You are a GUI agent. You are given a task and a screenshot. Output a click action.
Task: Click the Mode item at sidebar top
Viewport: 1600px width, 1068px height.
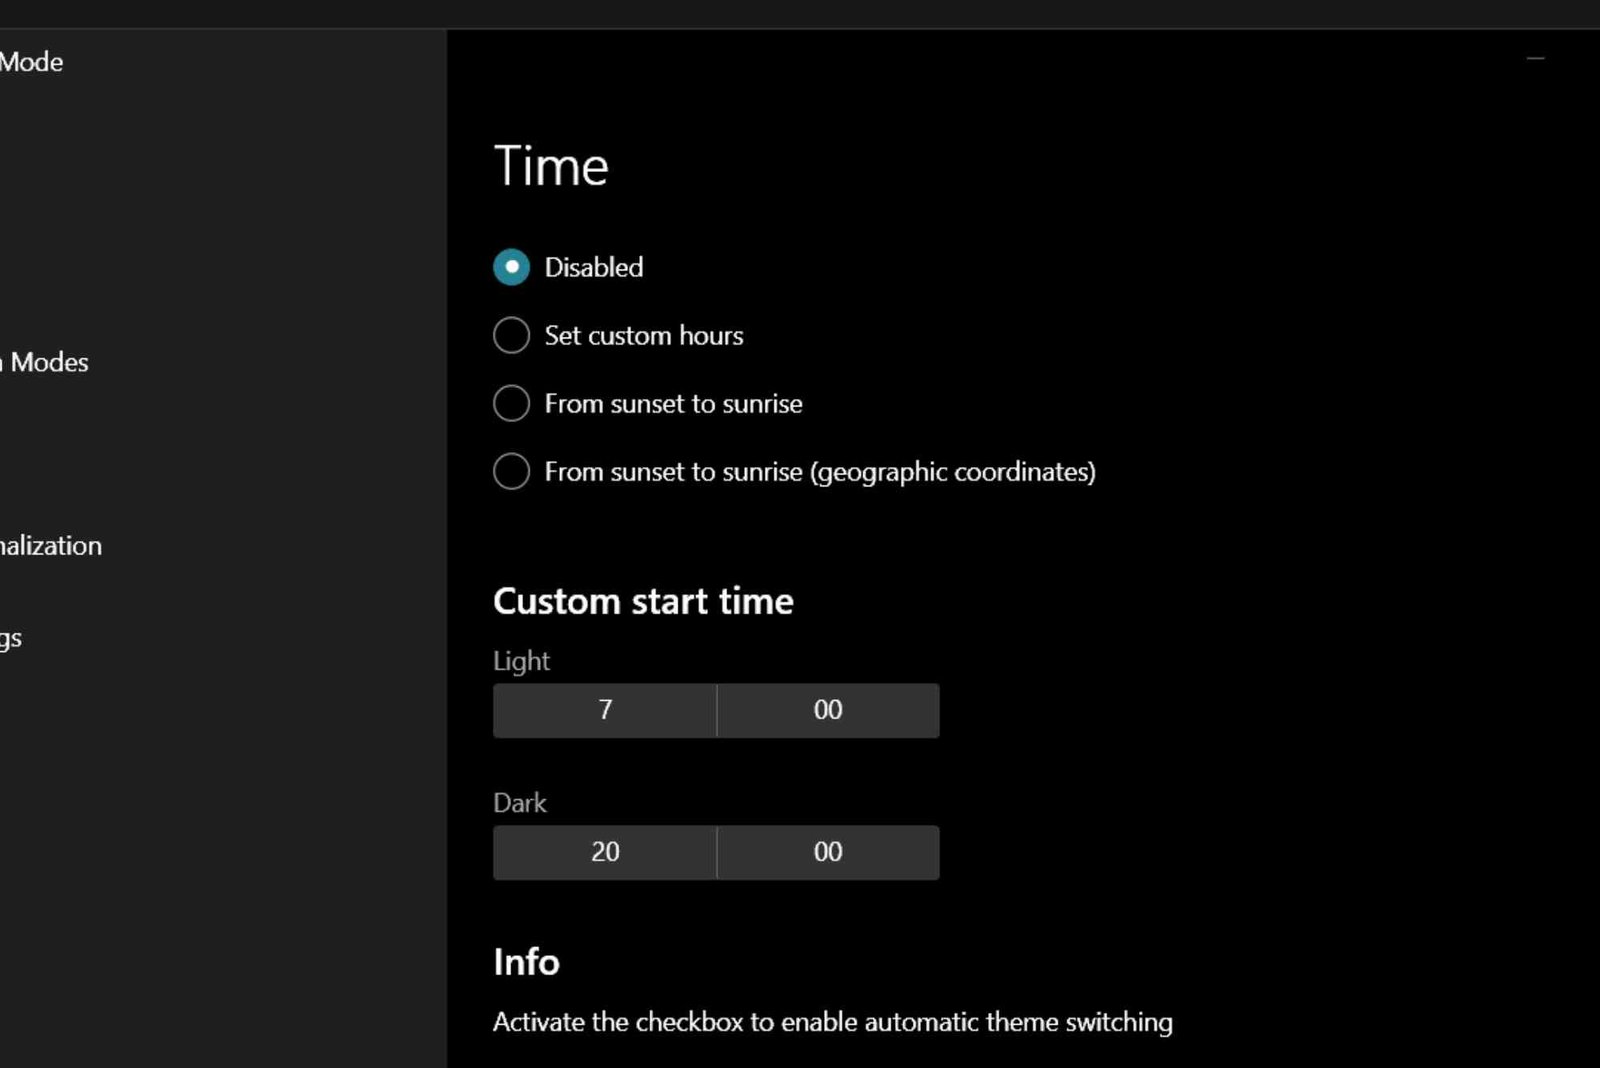point(33,61)
